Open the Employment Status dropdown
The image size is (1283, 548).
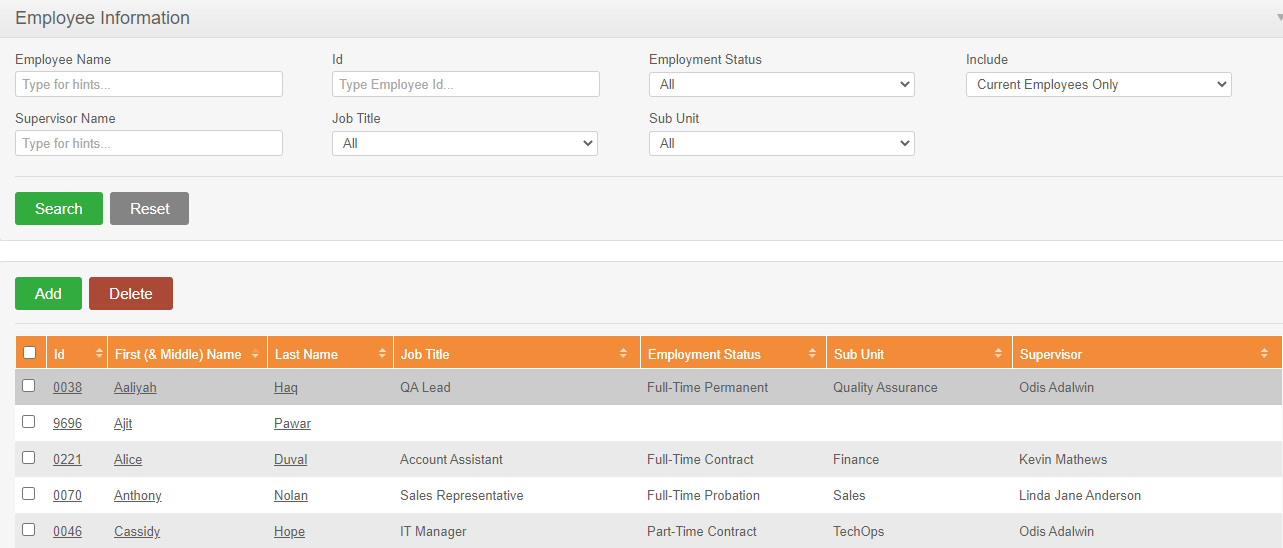[782, 85]
